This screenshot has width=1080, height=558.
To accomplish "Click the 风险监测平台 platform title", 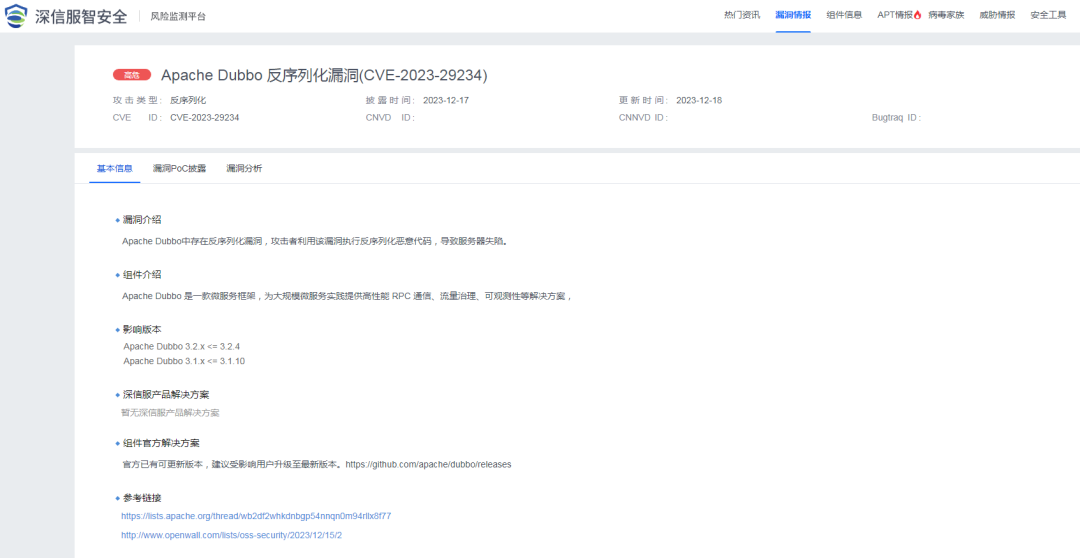I will [x=178, y=16].
